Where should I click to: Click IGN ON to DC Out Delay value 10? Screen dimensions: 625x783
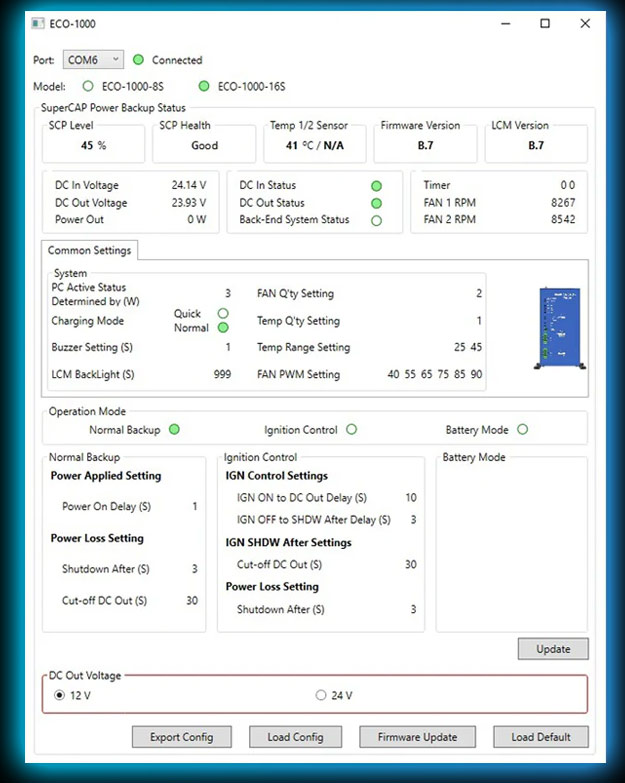tap(411, 497)
